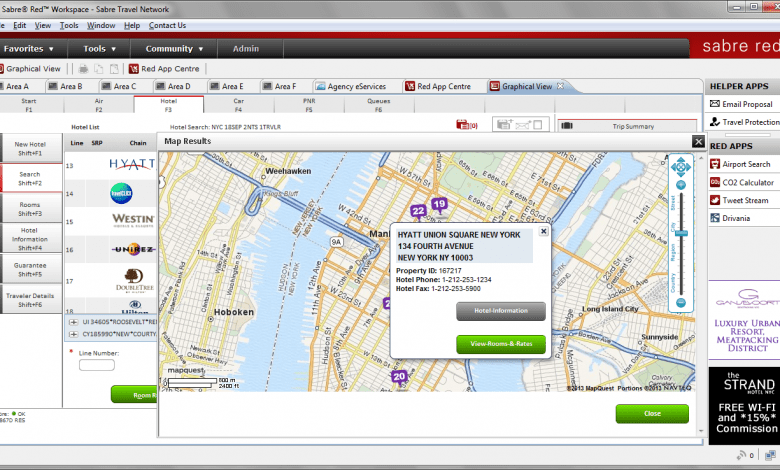The height and width of the screenshot is (470, 780).
Task: Click Guarantee Shift+F5 side button
Action: click(x=30, y=269)
